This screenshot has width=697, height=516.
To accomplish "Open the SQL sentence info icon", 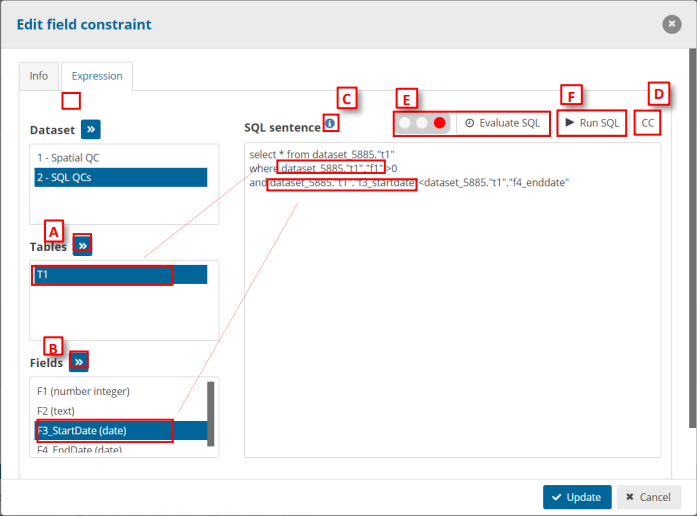I will (330, 123).
